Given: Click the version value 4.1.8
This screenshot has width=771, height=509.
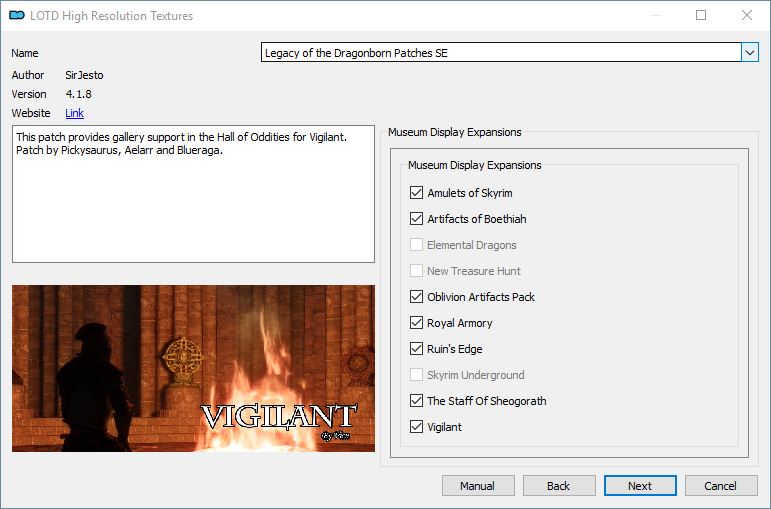Looking at the screenshot, I should (x=79, y=94).
